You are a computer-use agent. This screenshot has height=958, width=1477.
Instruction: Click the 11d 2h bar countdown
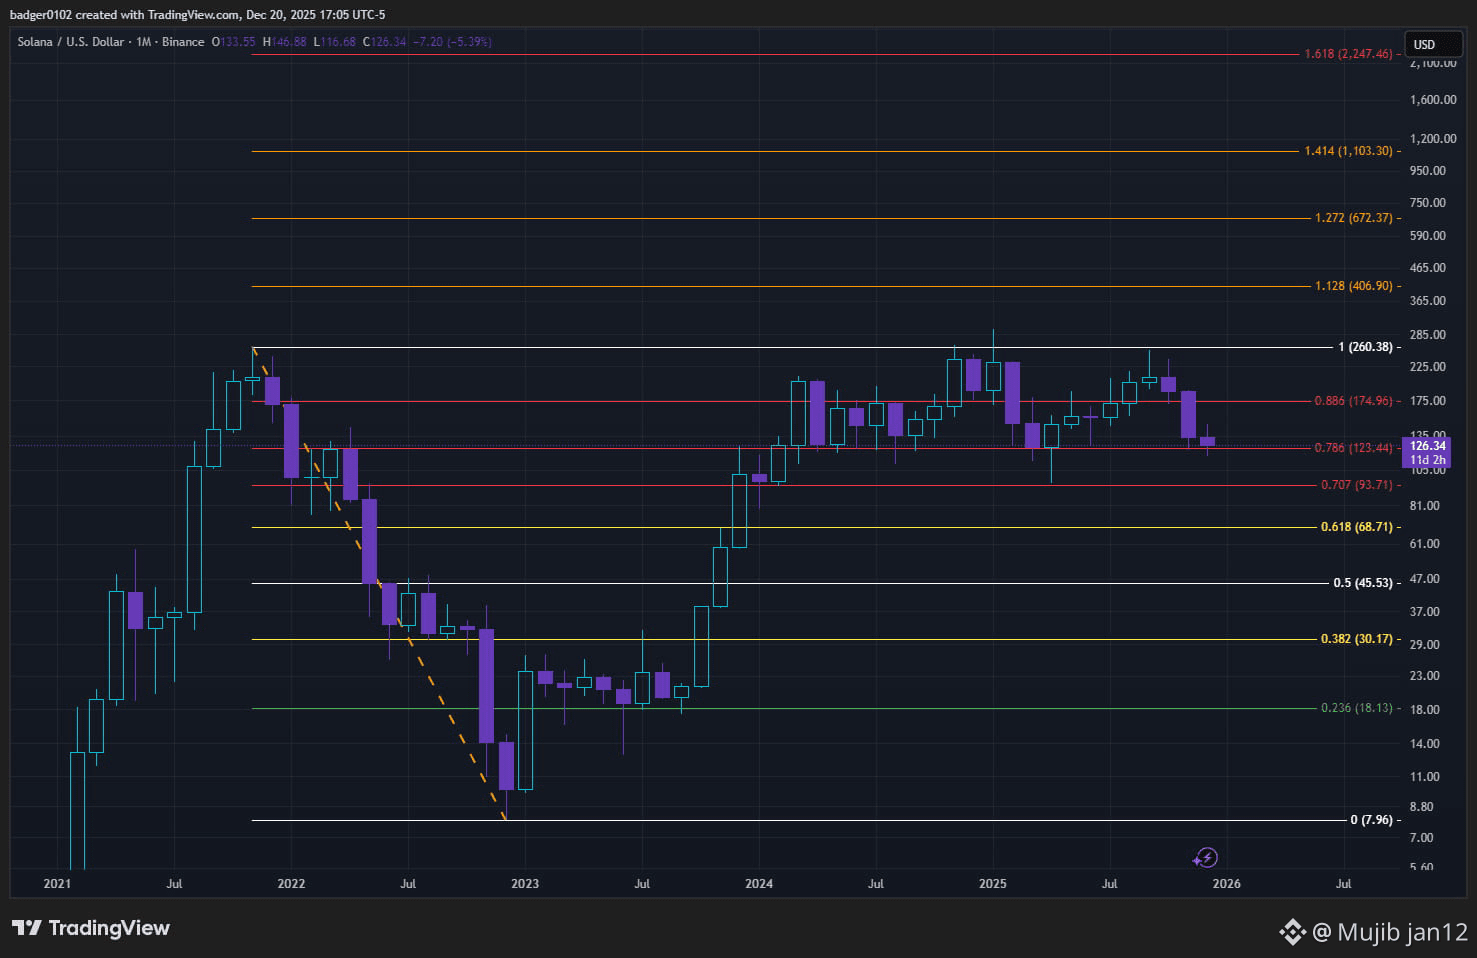coord(1427,460)
